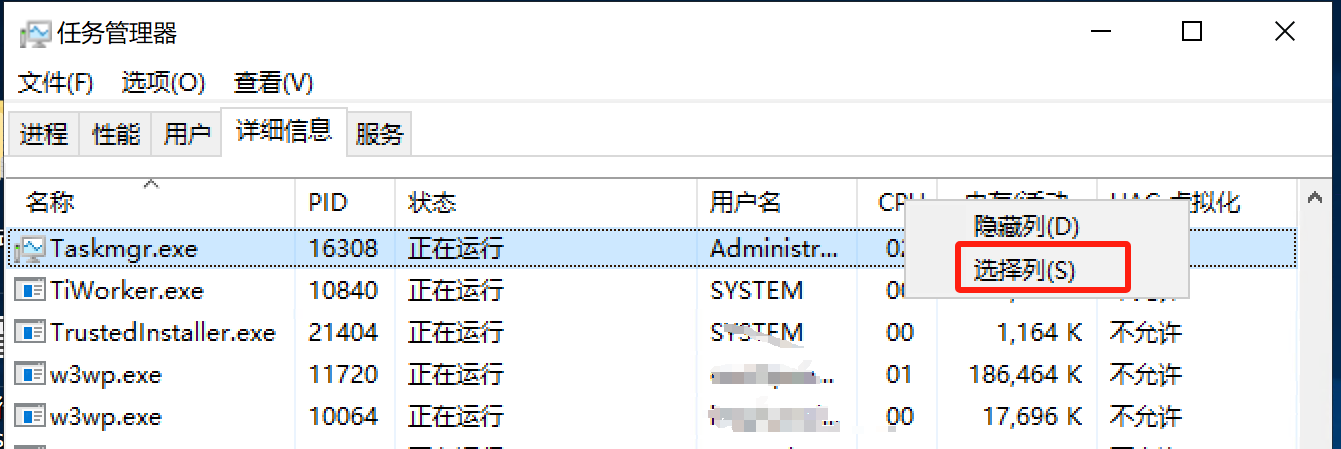Click the Task Manager title bar icon
The image size is (1341, 449).
point(34,33)
